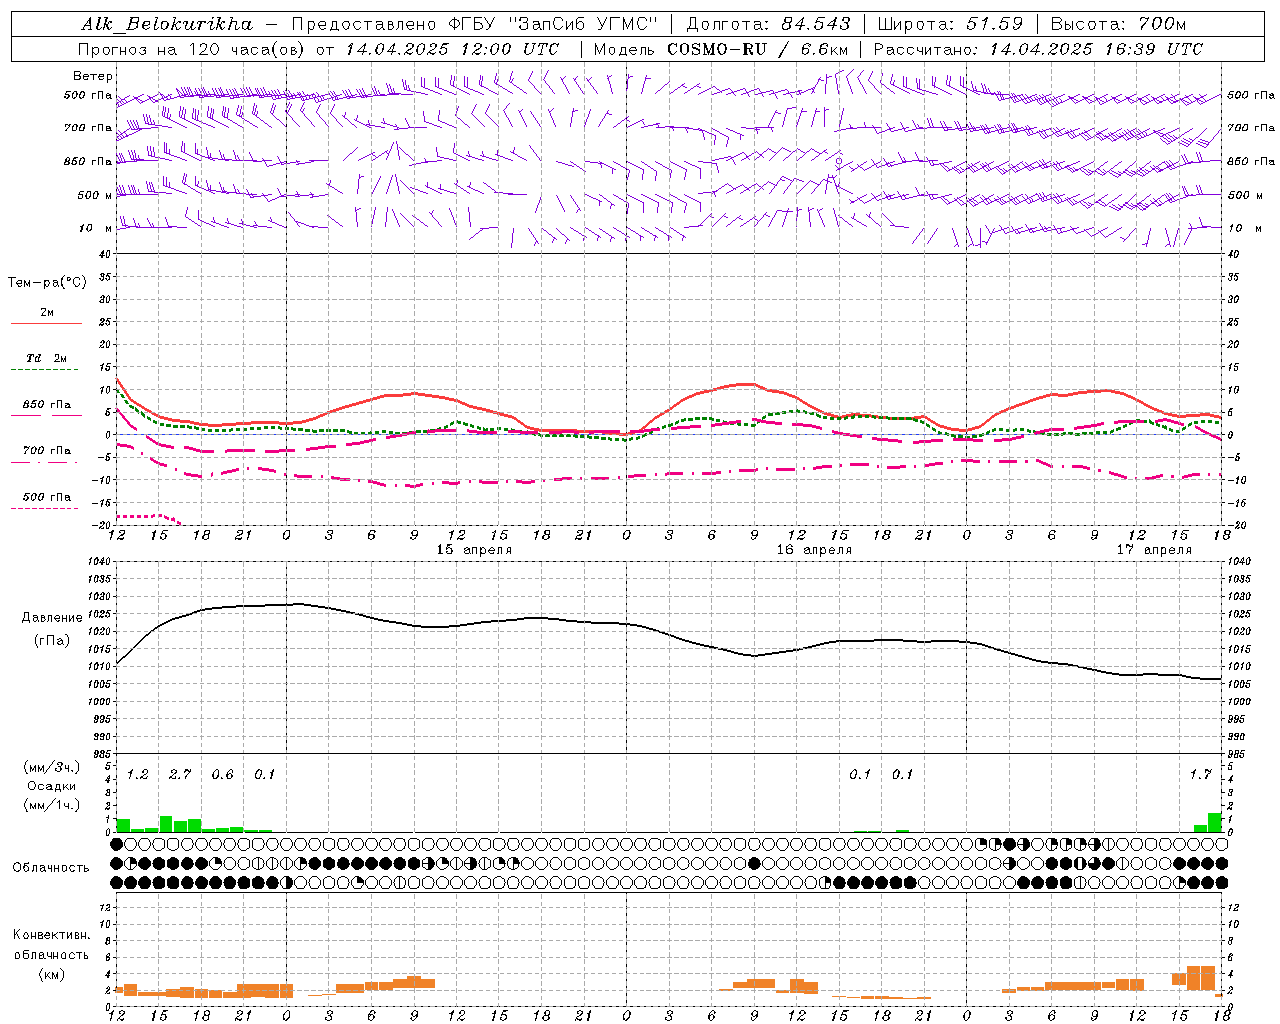
Task: Click the "Конвективн." convective cloud label
Action: pos(51,935)
